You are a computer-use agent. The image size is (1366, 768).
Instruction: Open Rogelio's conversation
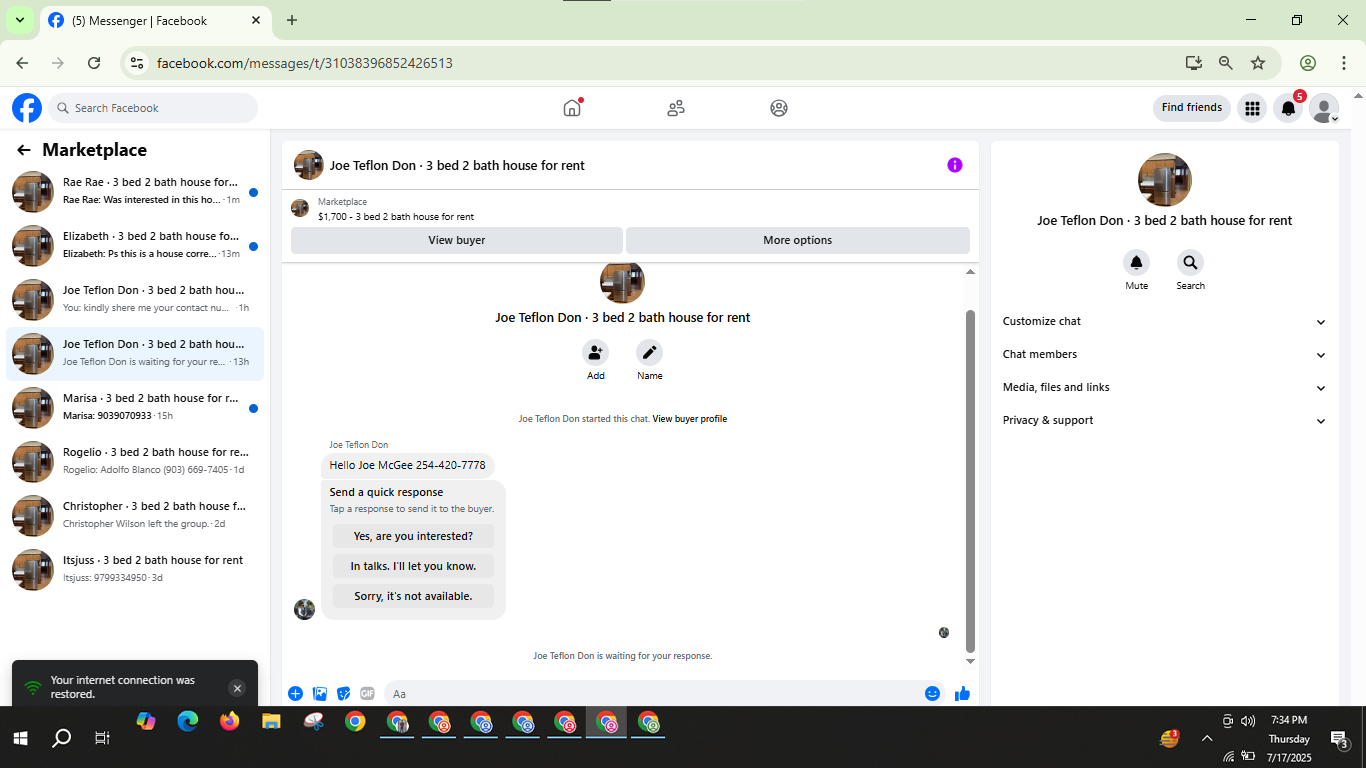pyautogui.click(x=135, y=462)
